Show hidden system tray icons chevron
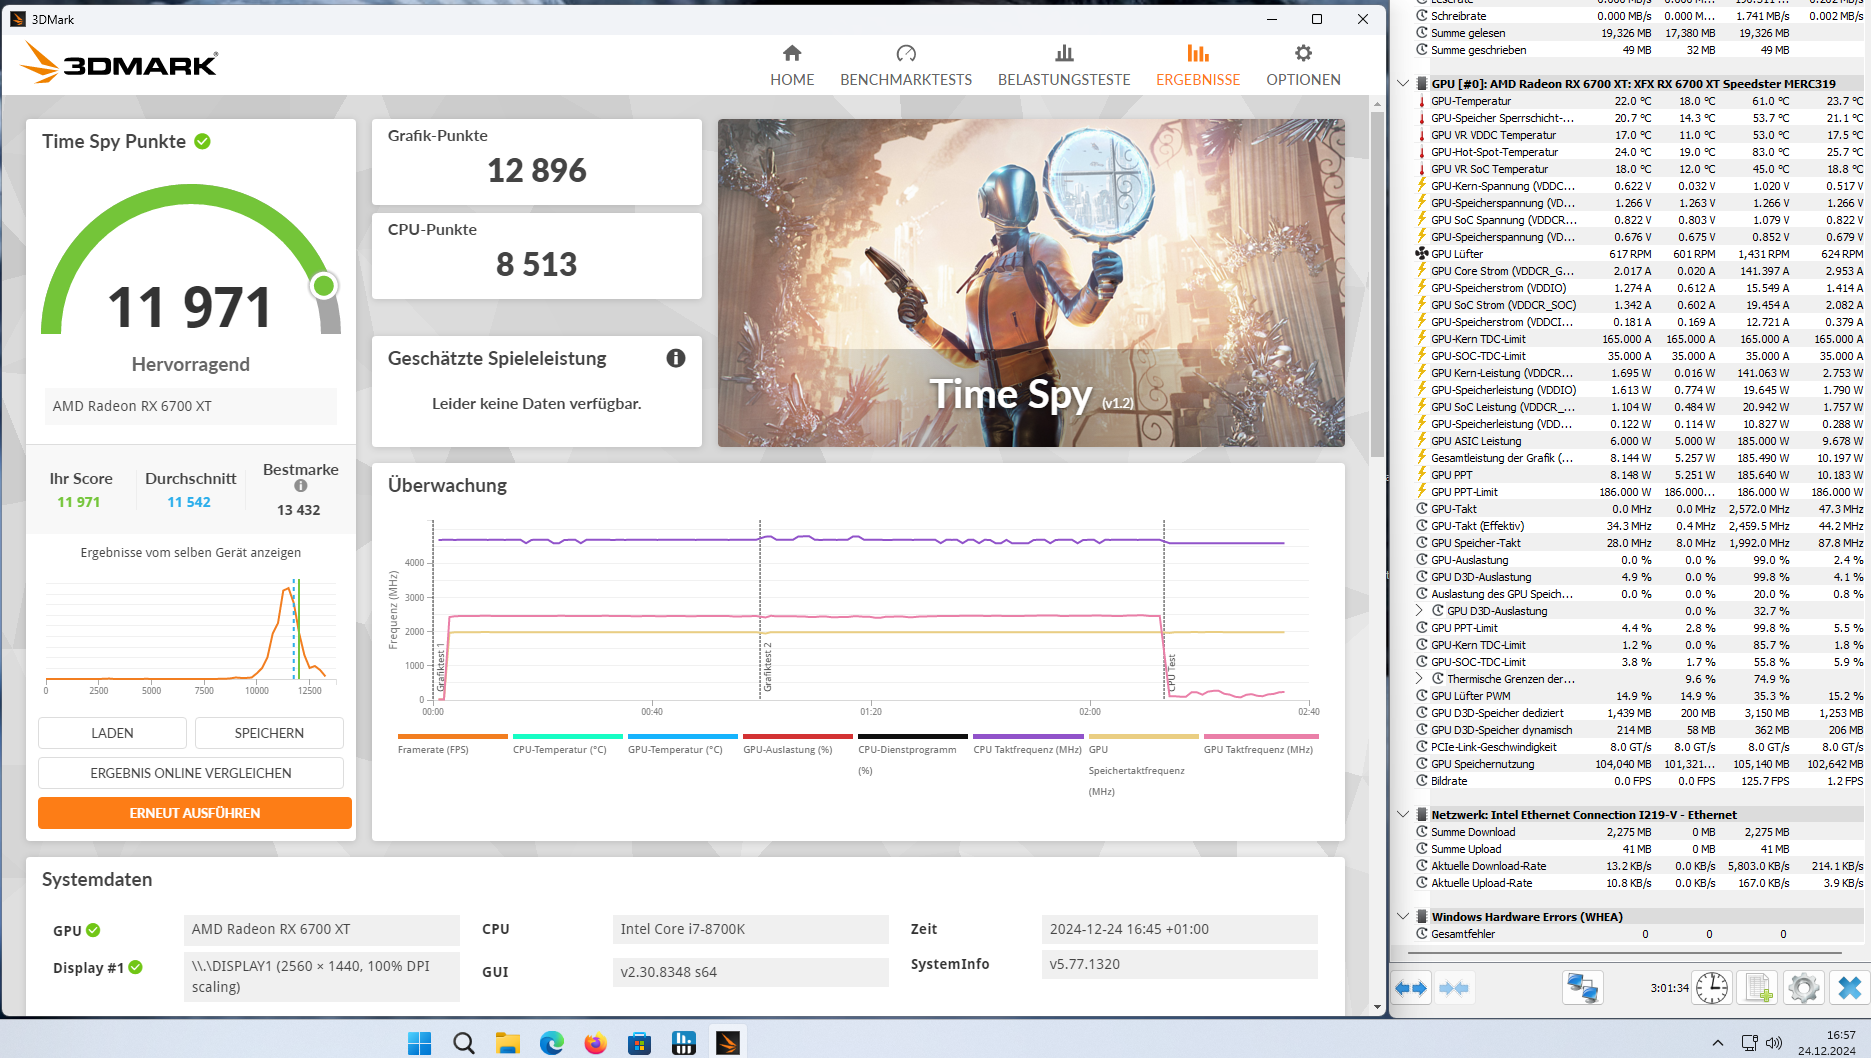The height and width of the screenshot is (1058, 1871). (x=1718, y=1043)
